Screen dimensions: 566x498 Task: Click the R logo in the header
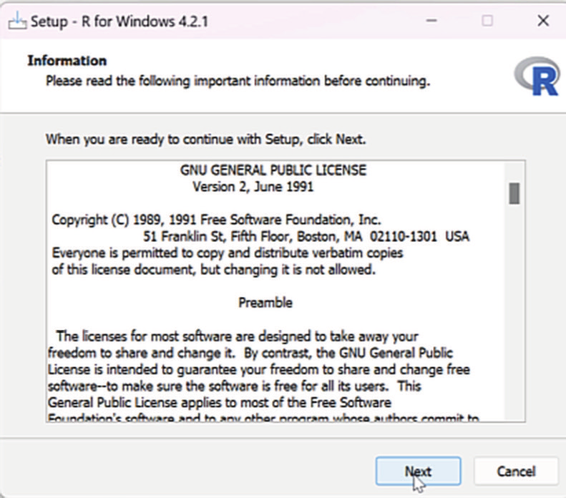537,76
